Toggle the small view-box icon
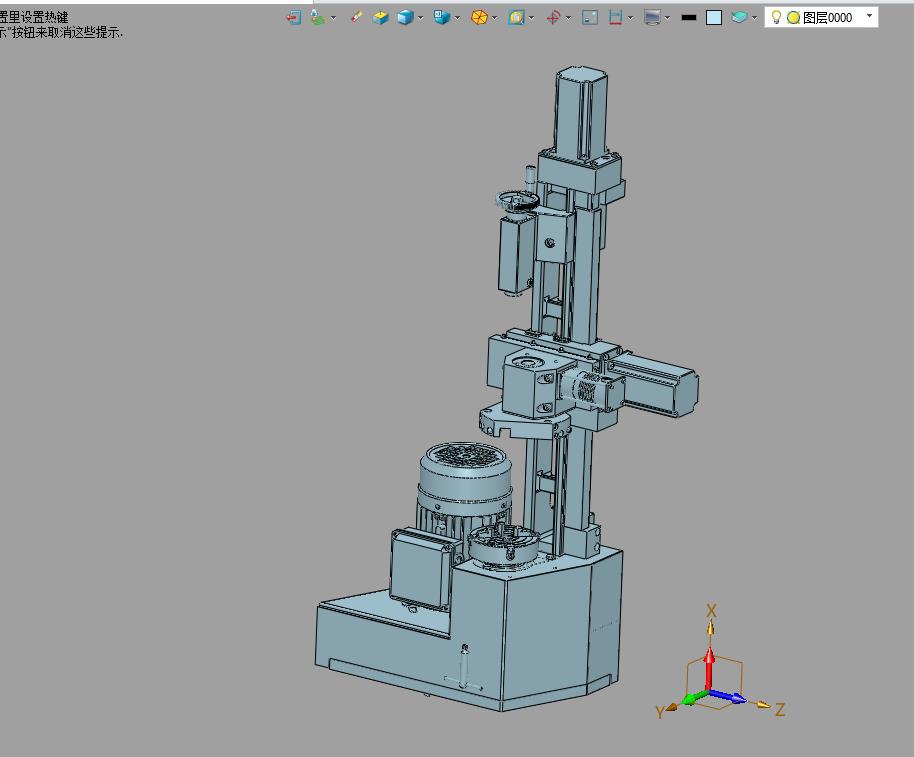This screenshot has height=757, width=914. [x=590, y=17]
